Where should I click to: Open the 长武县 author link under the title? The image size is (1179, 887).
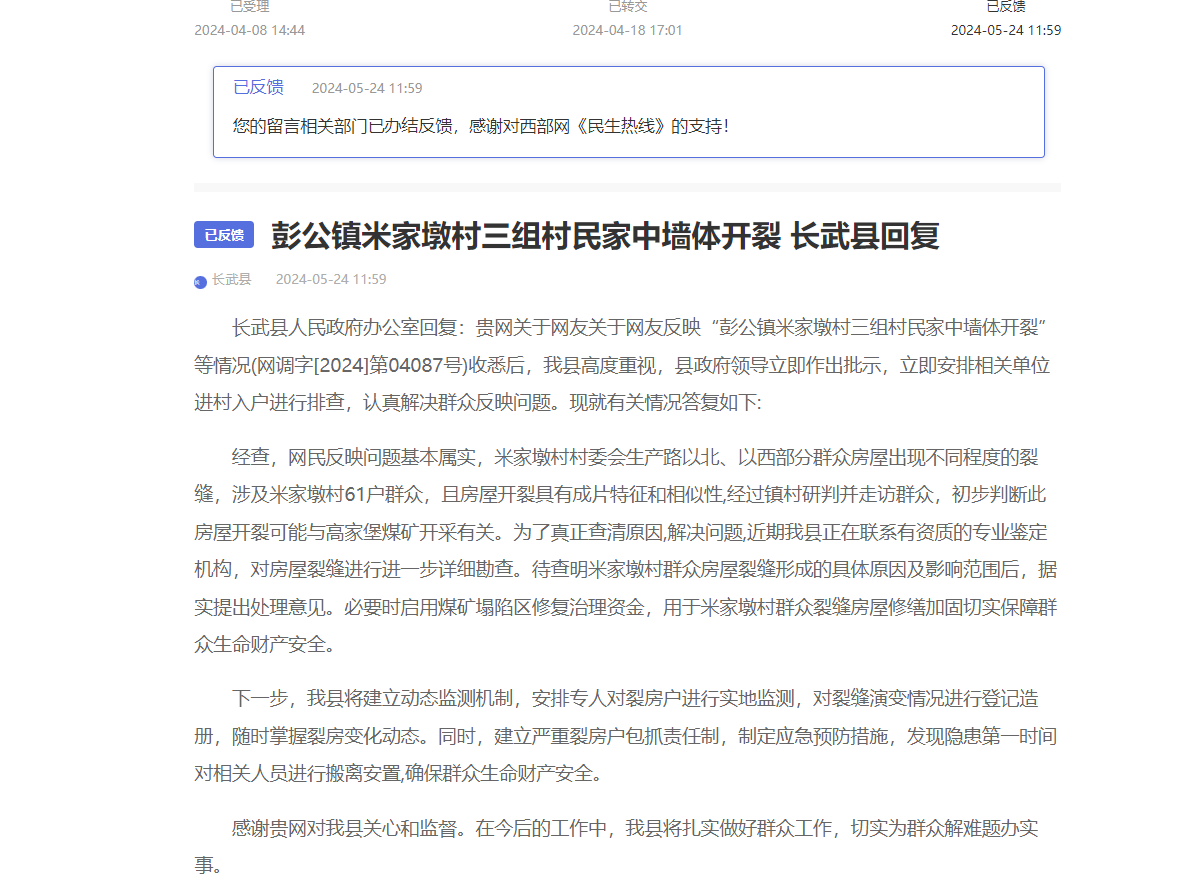231,279
